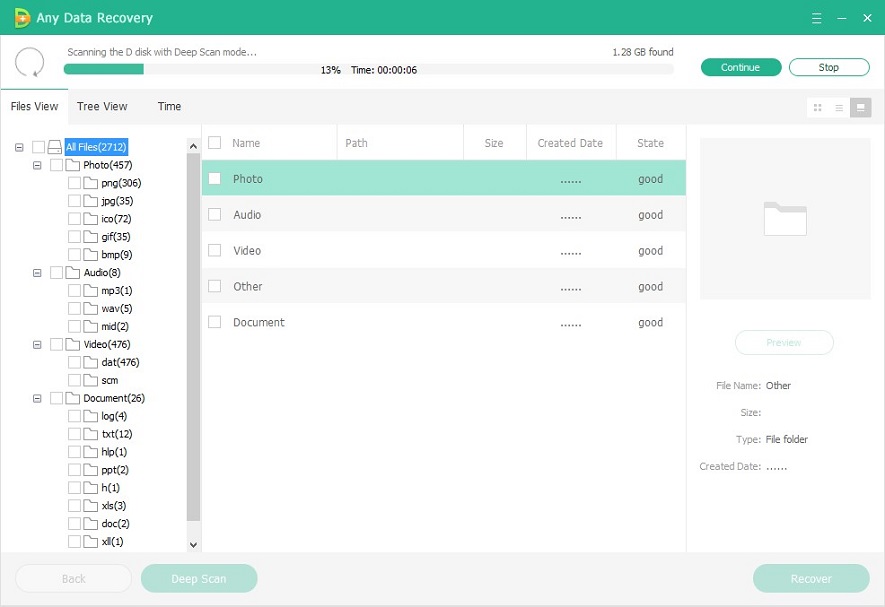This screenshot has width=885, height=607.
Task: Check the Document(26) tree checkbox
Action: coord(56,398)
